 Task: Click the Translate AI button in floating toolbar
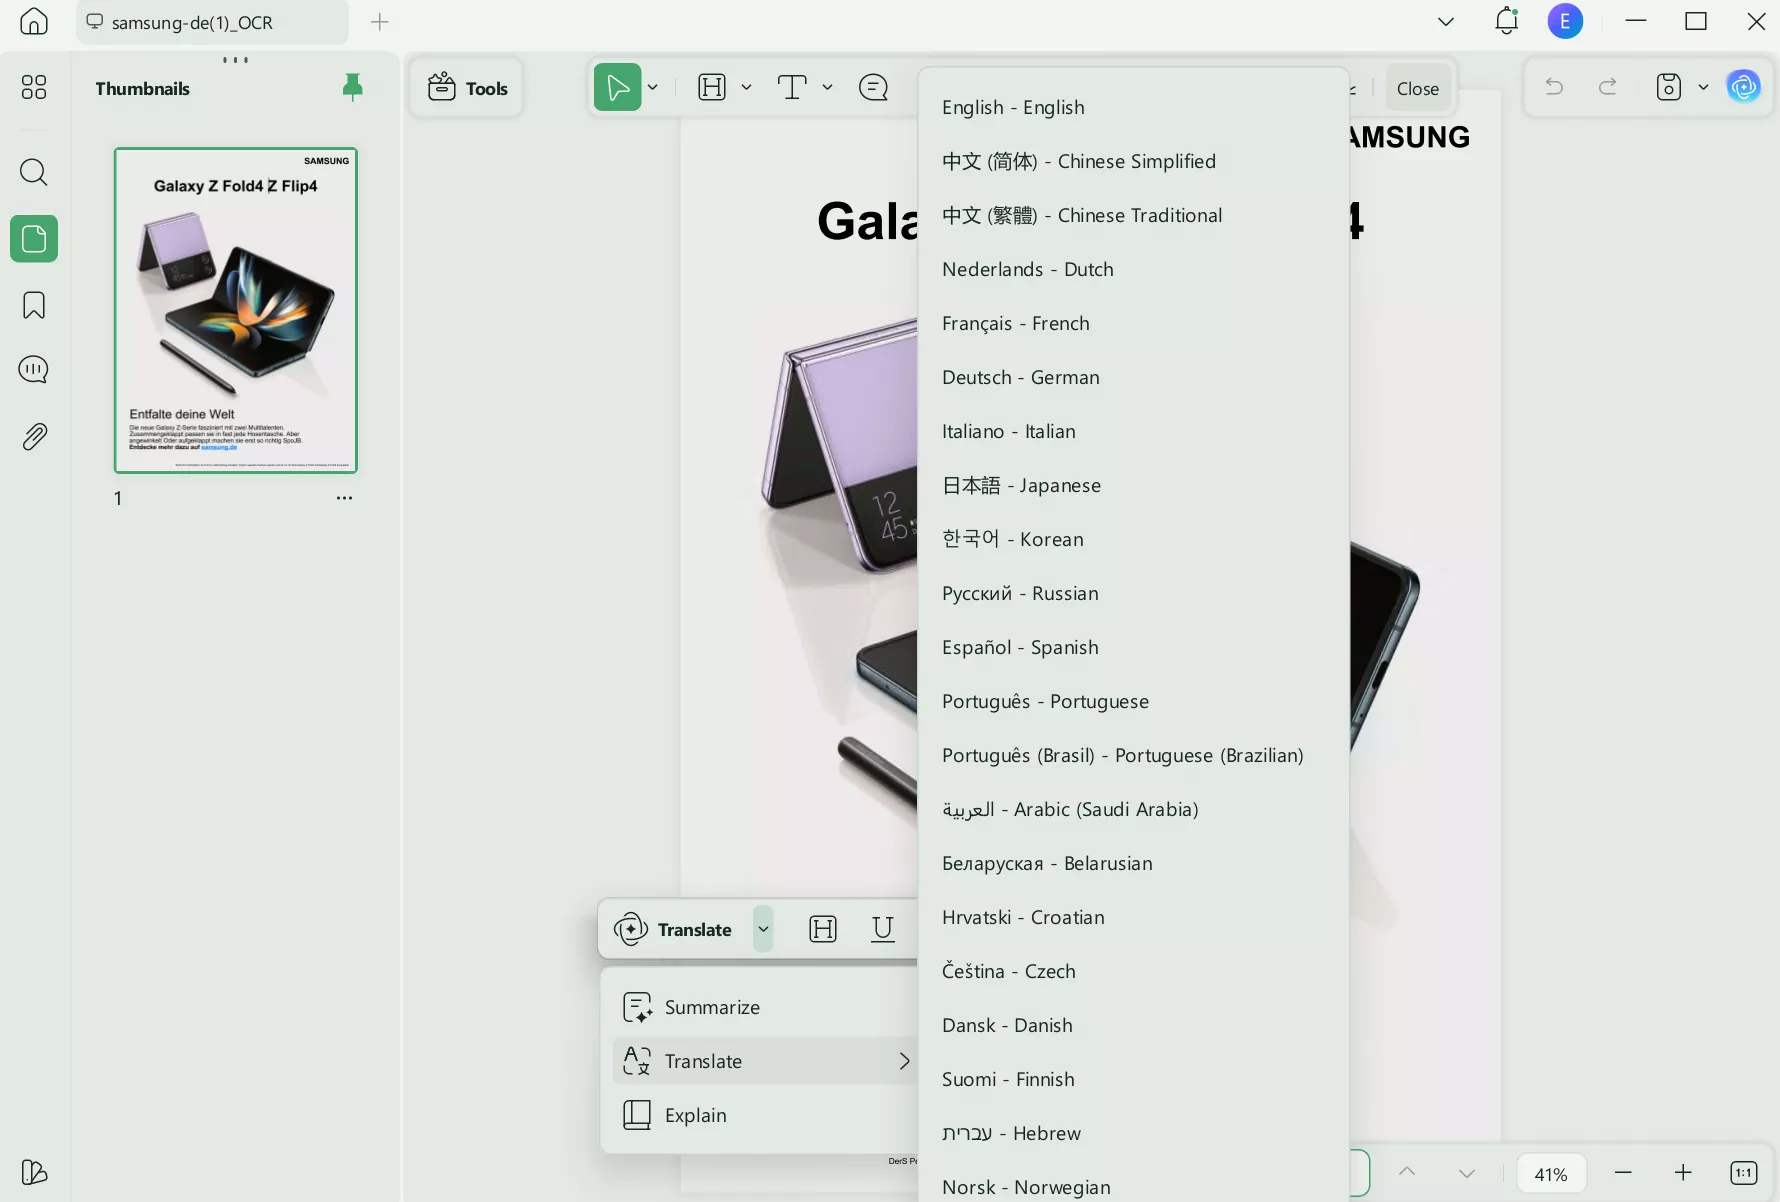673,929
